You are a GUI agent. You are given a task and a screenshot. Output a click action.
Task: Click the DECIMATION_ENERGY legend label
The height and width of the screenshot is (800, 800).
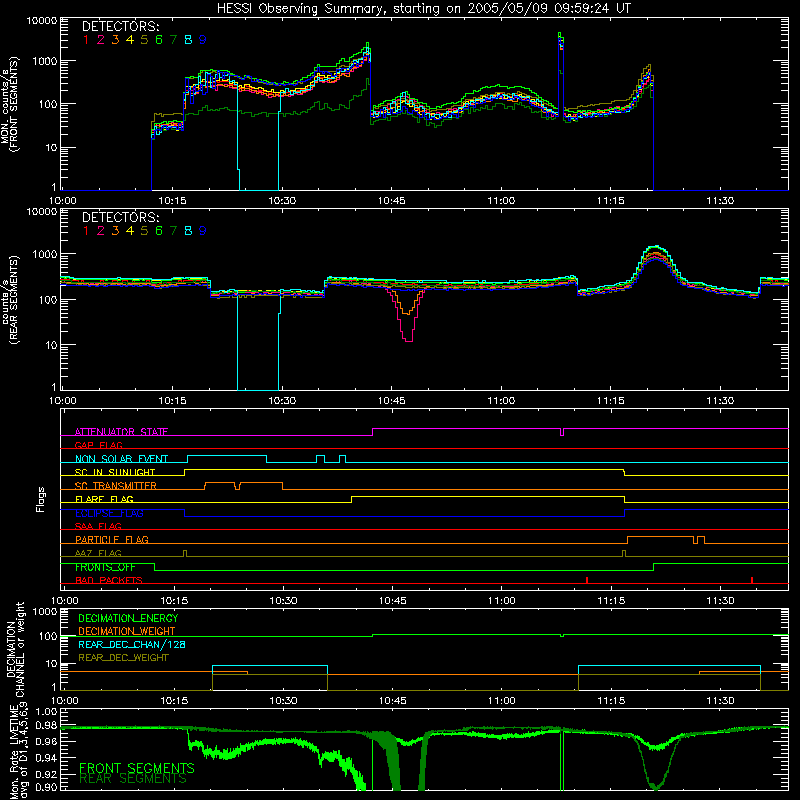pos(128,618)
